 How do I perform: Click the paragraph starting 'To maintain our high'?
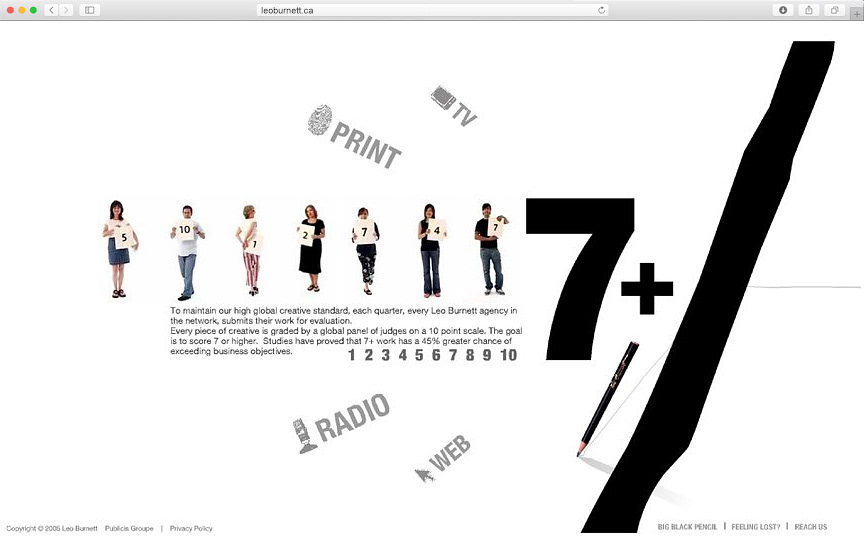tap(346, 331)
